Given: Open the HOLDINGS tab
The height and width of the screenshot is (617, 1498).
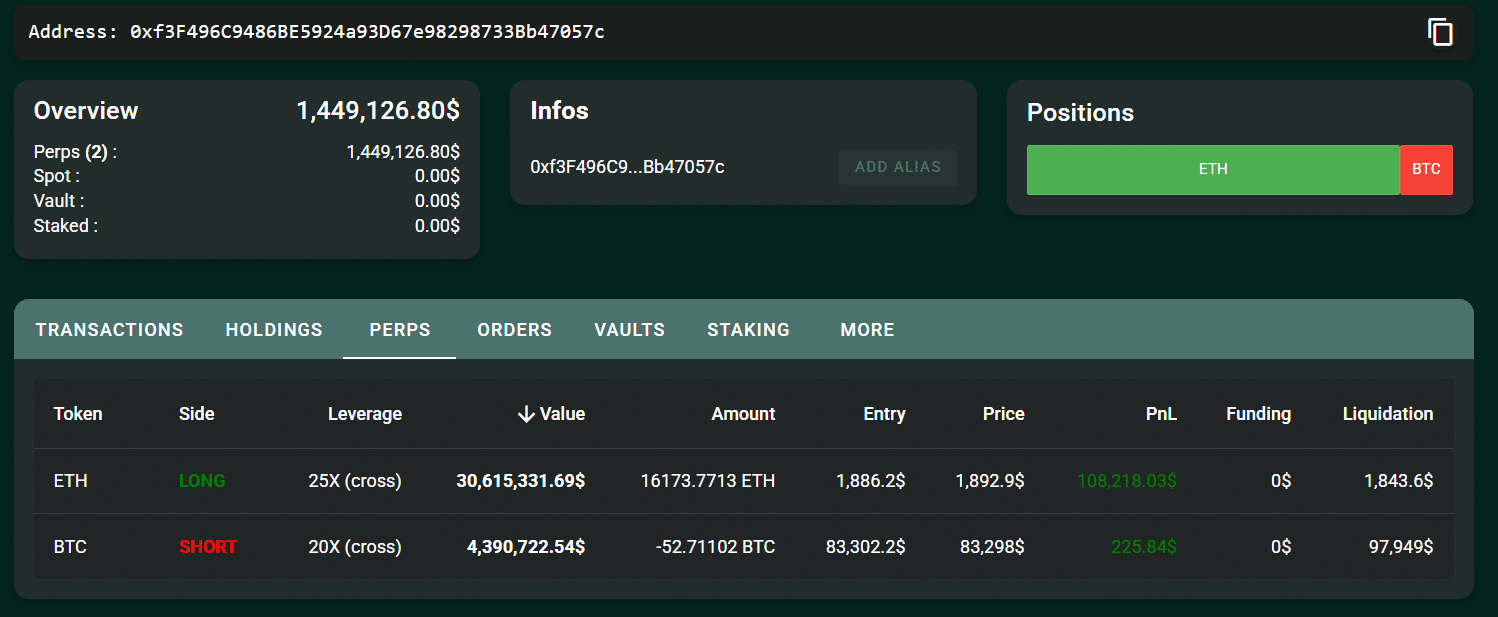Looking at the screenshot, I should [274, 330].
